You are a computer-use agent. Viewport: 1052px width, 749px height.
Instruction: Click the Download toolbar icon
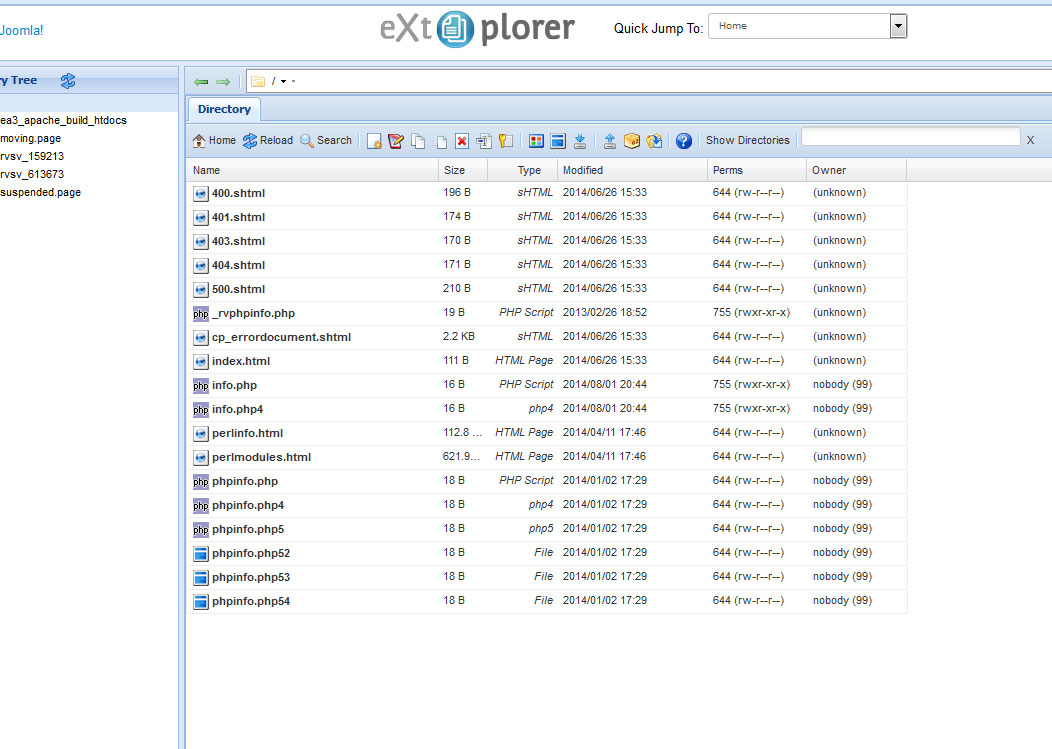tap(580, 141)
